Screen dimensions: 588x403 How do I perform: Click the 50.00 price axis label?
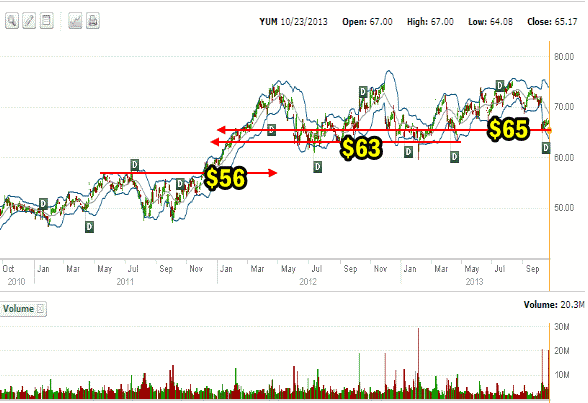pyautogui.click(x=564, y=208)
